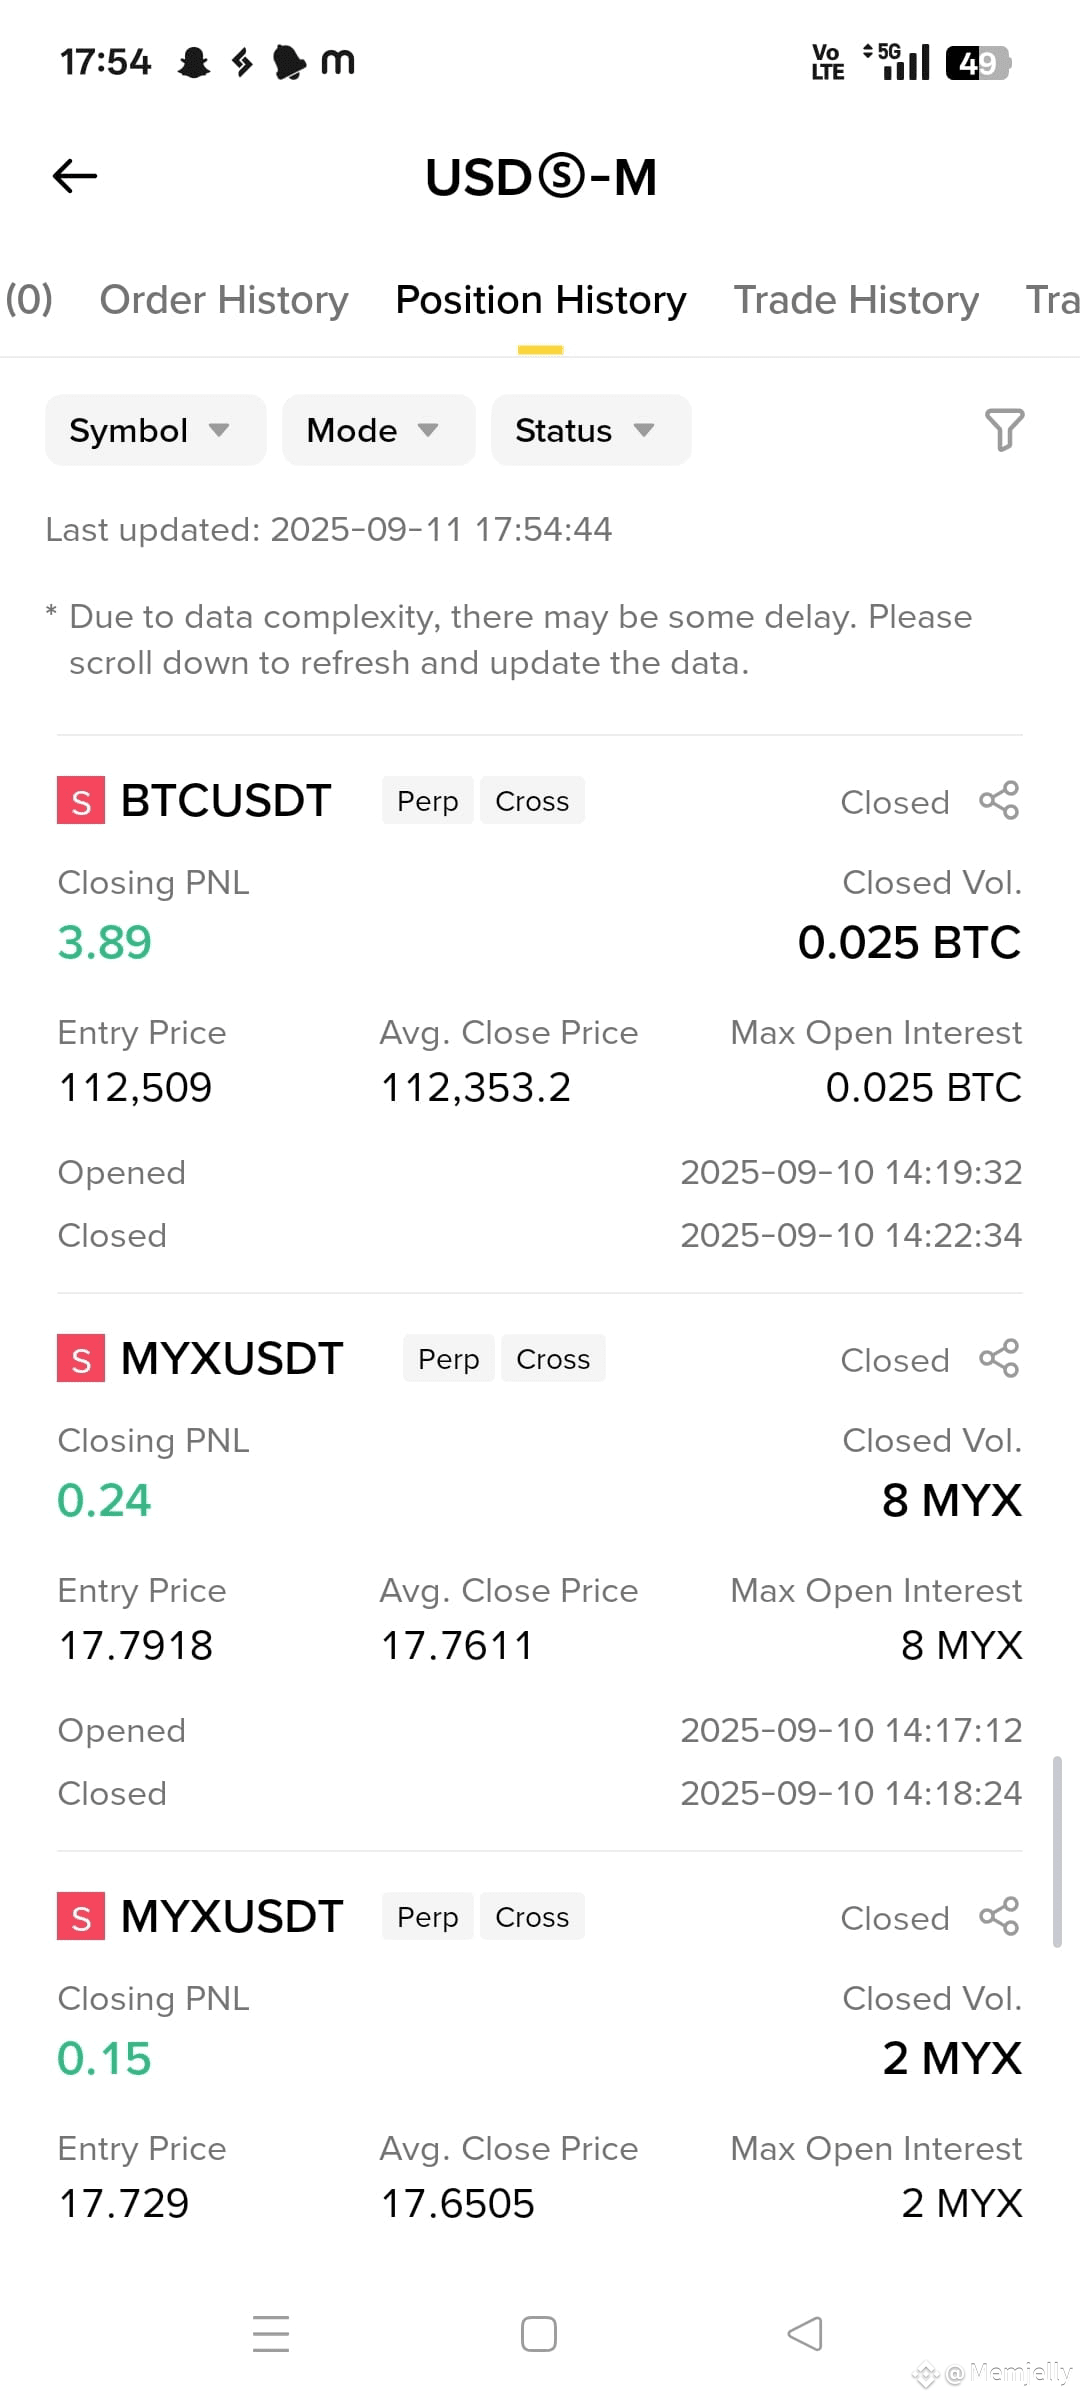Tap the back arrow icon
This screenshot has width=1080, height=2400.
pos(75,176)
